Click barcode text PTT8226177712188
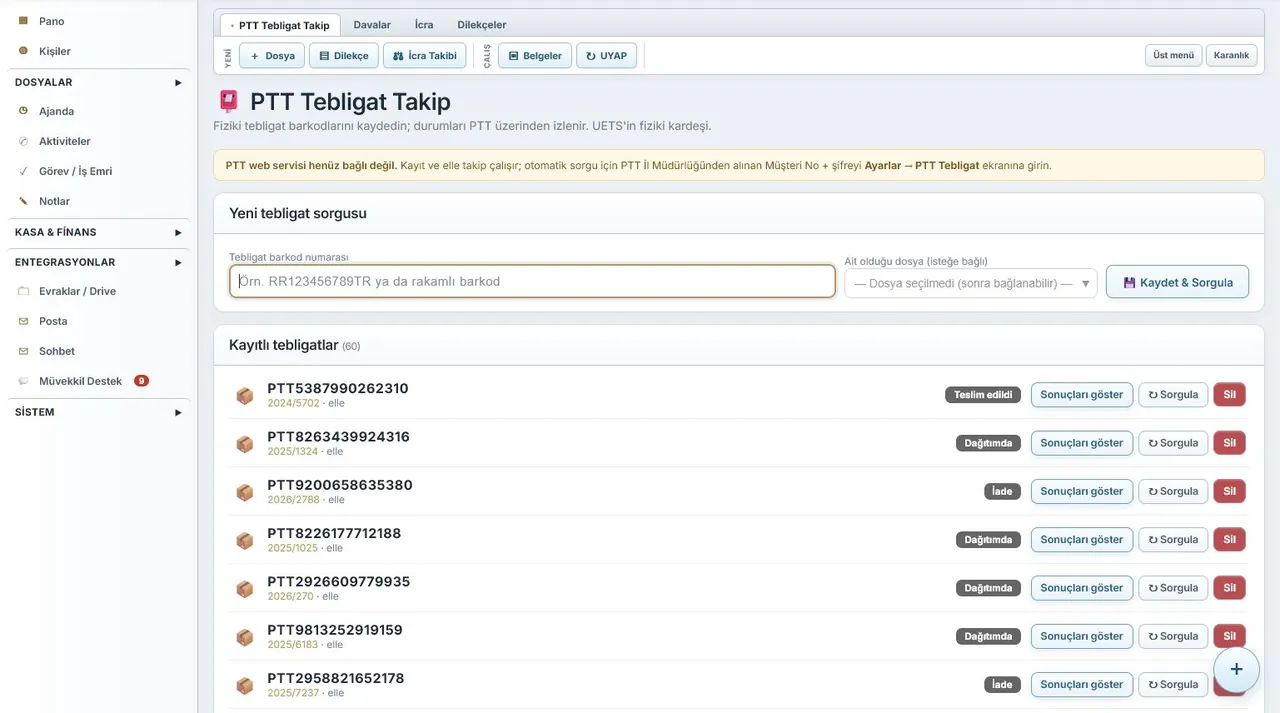1280x713 pixels. (x=334, y=533)
